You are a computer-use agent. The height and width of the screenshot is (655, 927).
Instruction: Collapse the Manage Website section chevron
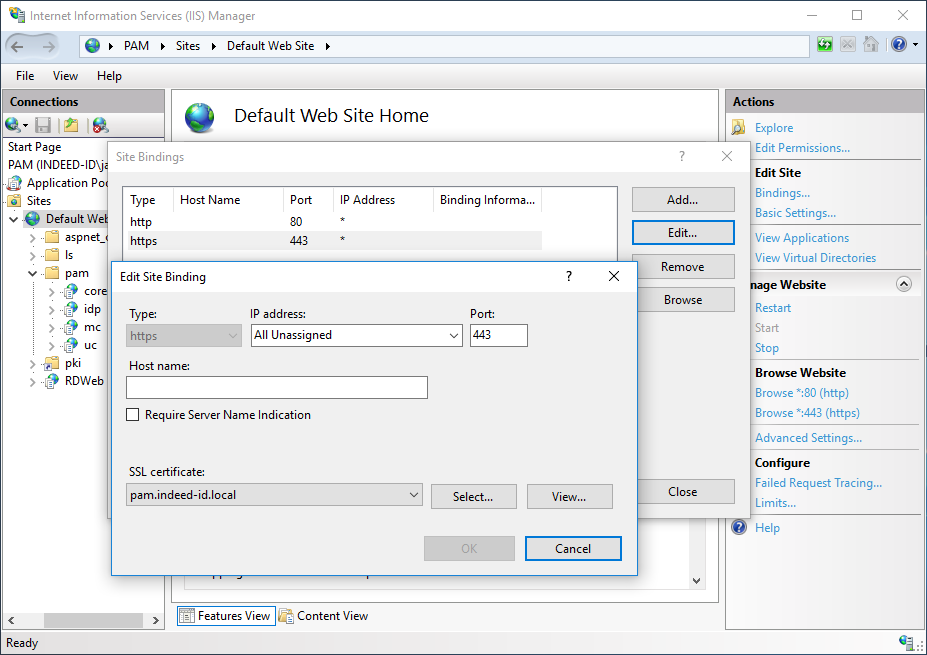pyautogui.click(x=904, y=284)
